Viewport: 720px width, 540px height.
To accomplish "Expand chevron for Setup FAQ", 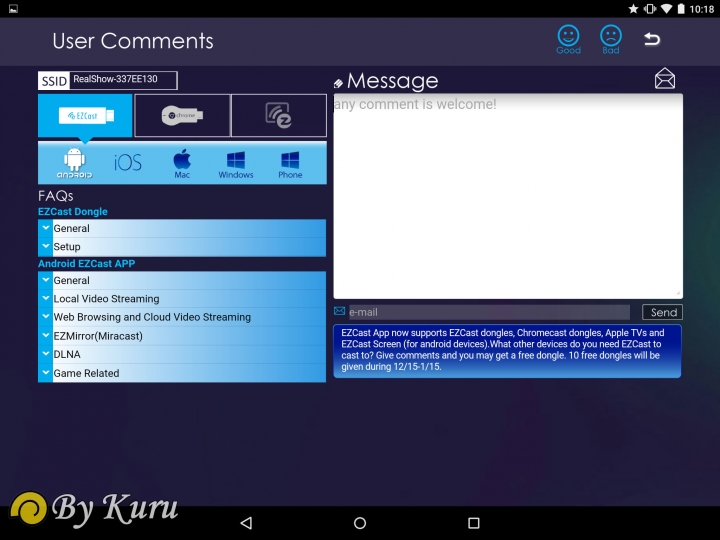I will [45, 246].
